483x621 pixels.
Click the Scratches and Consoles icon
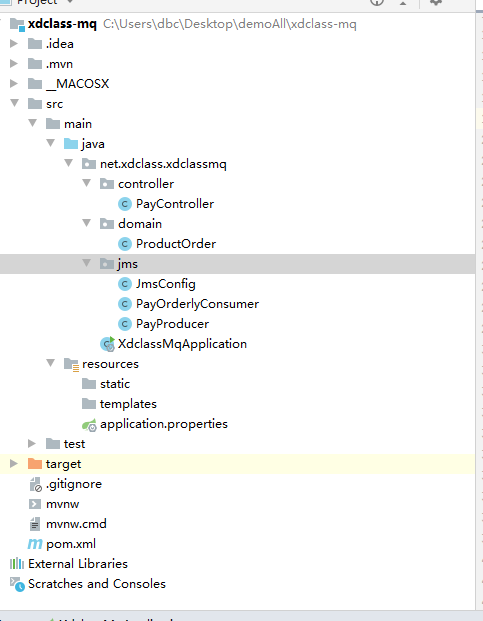[x=17, y=584]
